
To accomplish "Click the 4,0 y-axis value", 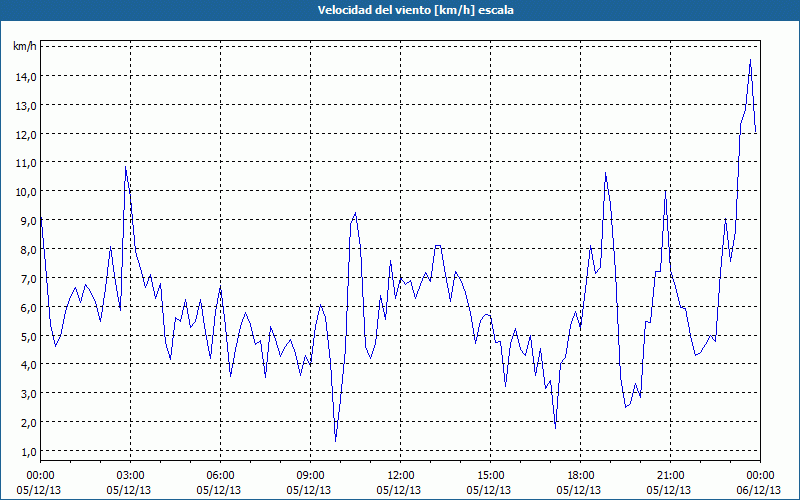I will click(28, 365).
